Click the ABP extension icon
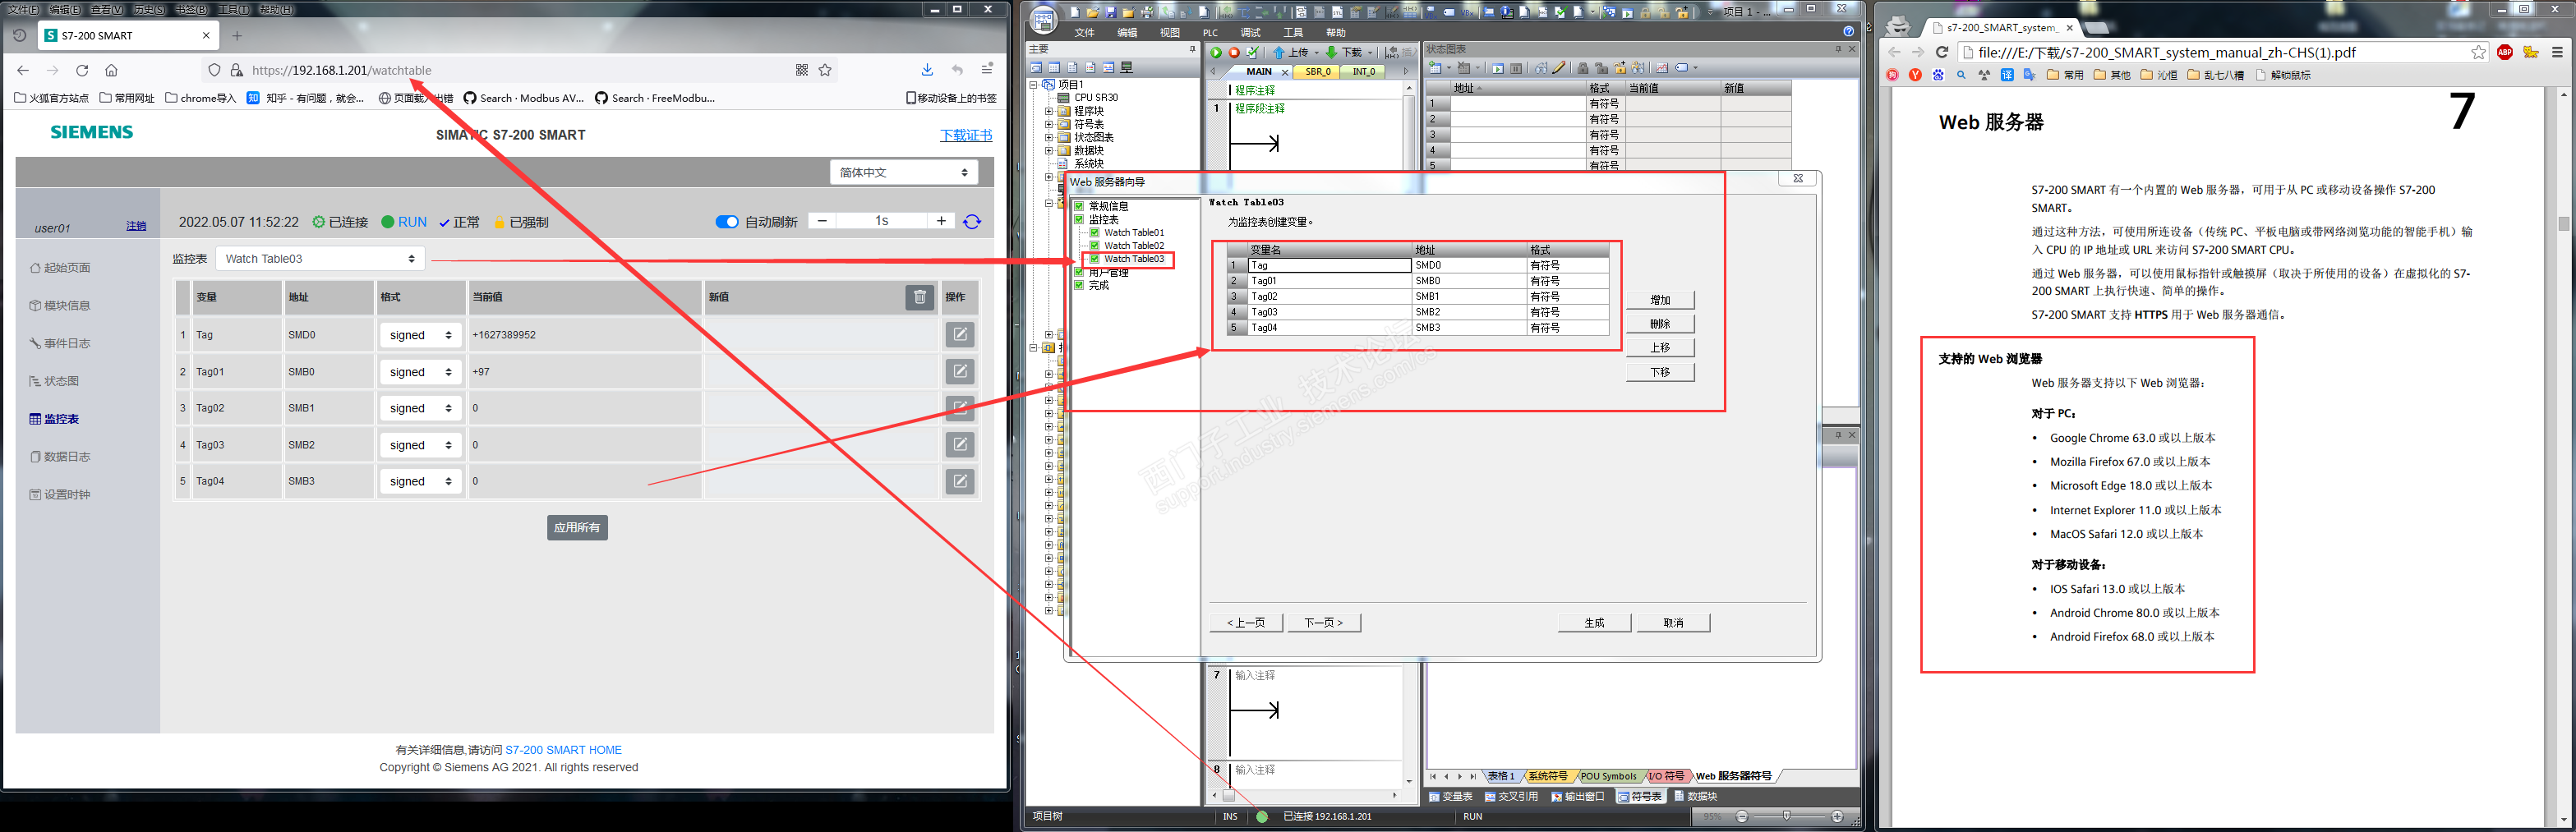 point(2505,52)
